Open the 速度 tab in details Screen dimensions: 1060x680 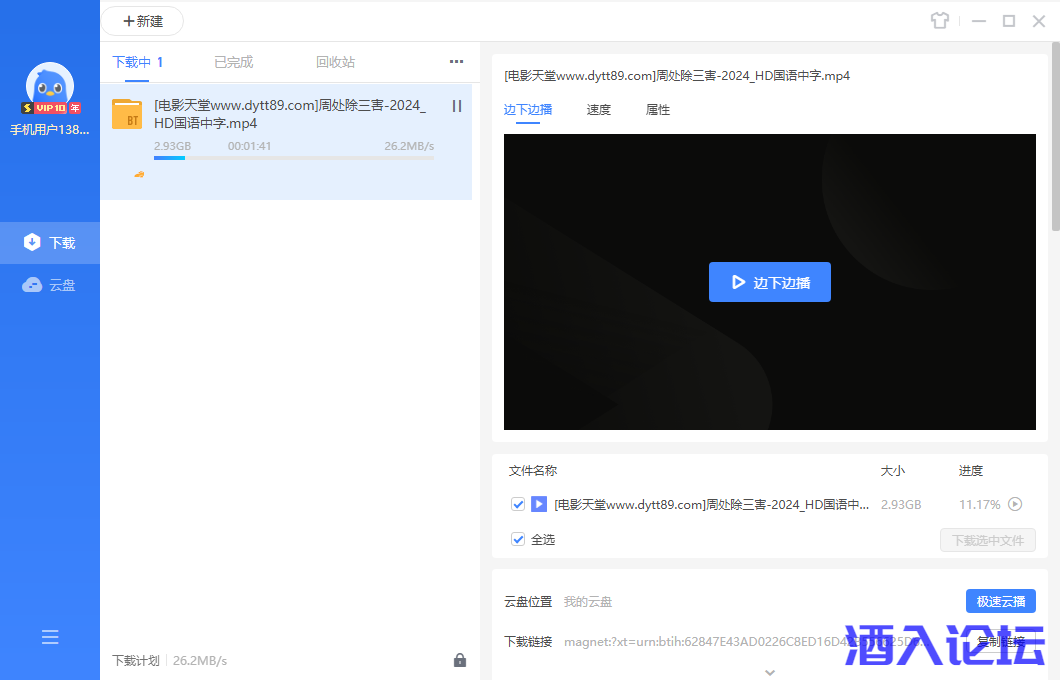(598, 110)
